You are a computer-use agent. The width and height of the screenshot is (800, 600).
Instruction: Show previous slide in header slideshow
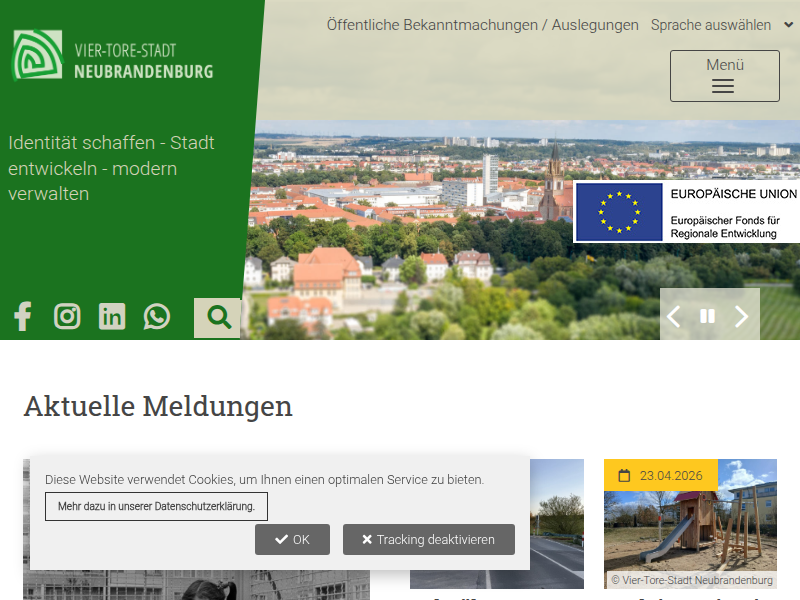pos(674,316)
